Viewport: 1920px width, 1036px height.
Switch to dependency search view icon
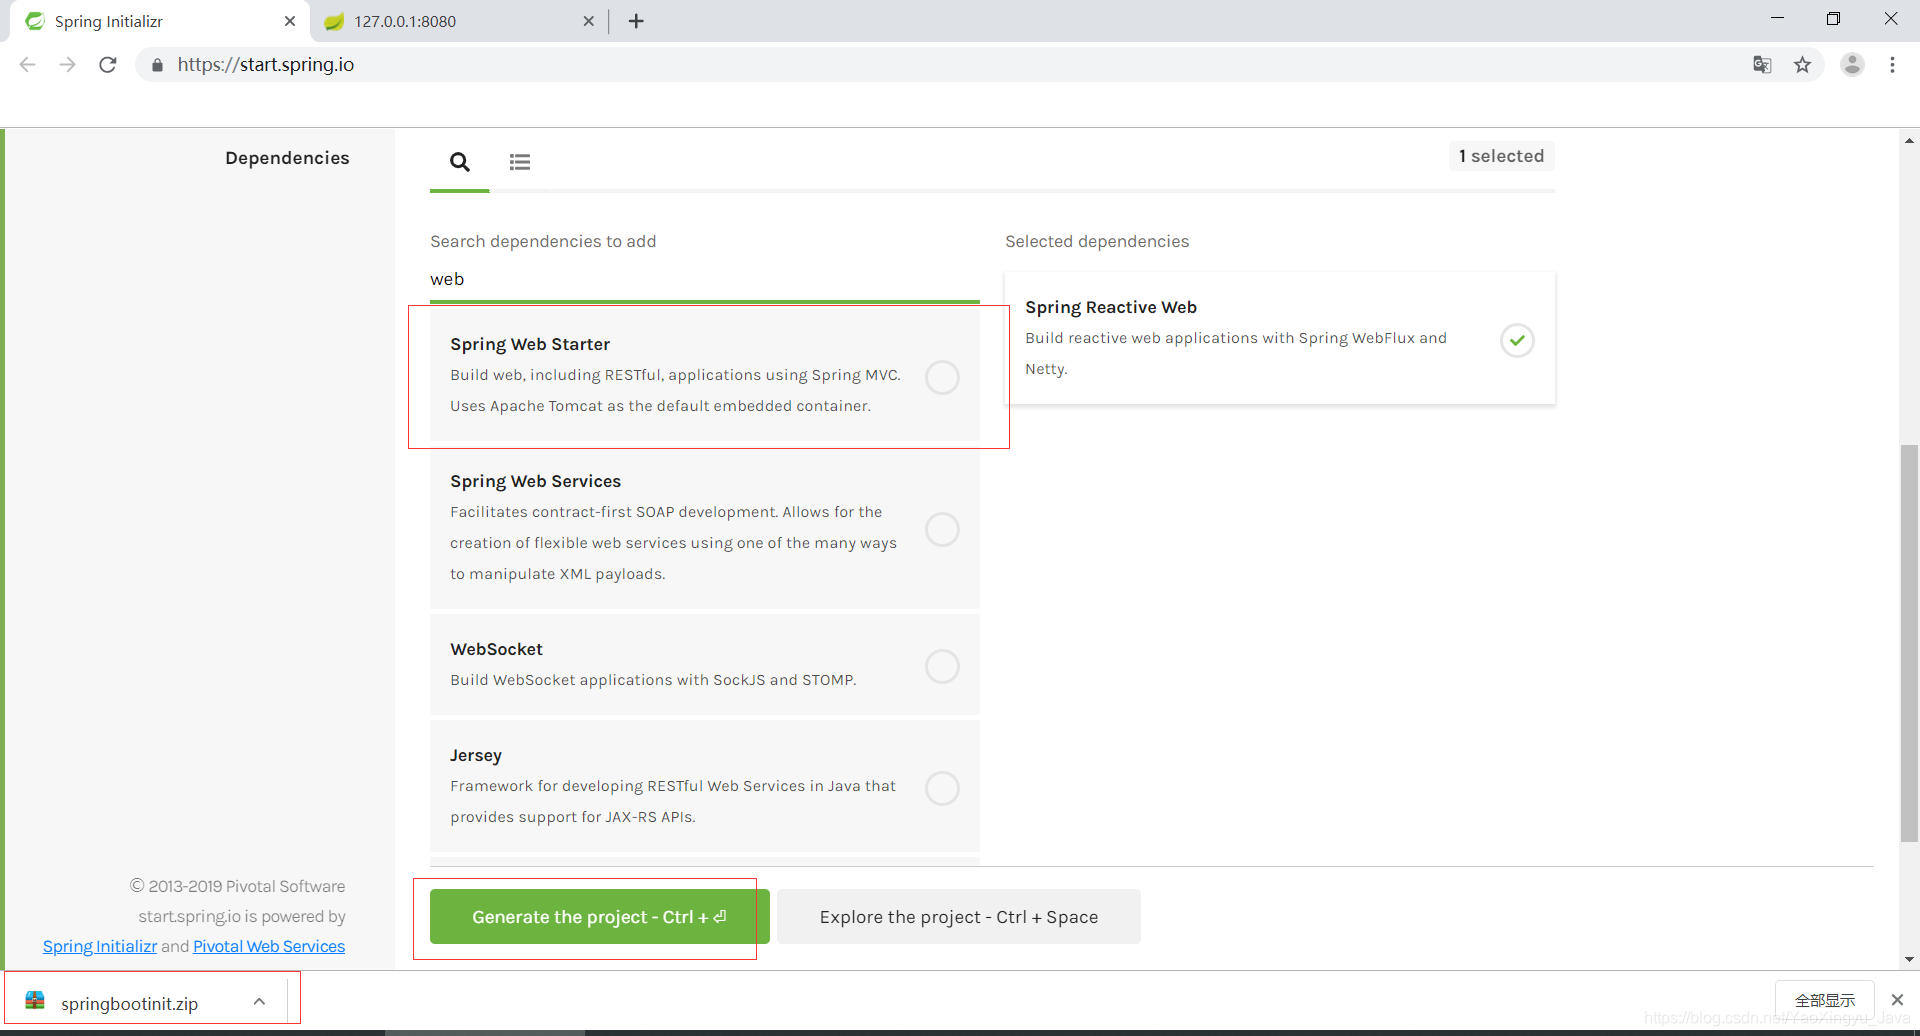pos(460,162)
